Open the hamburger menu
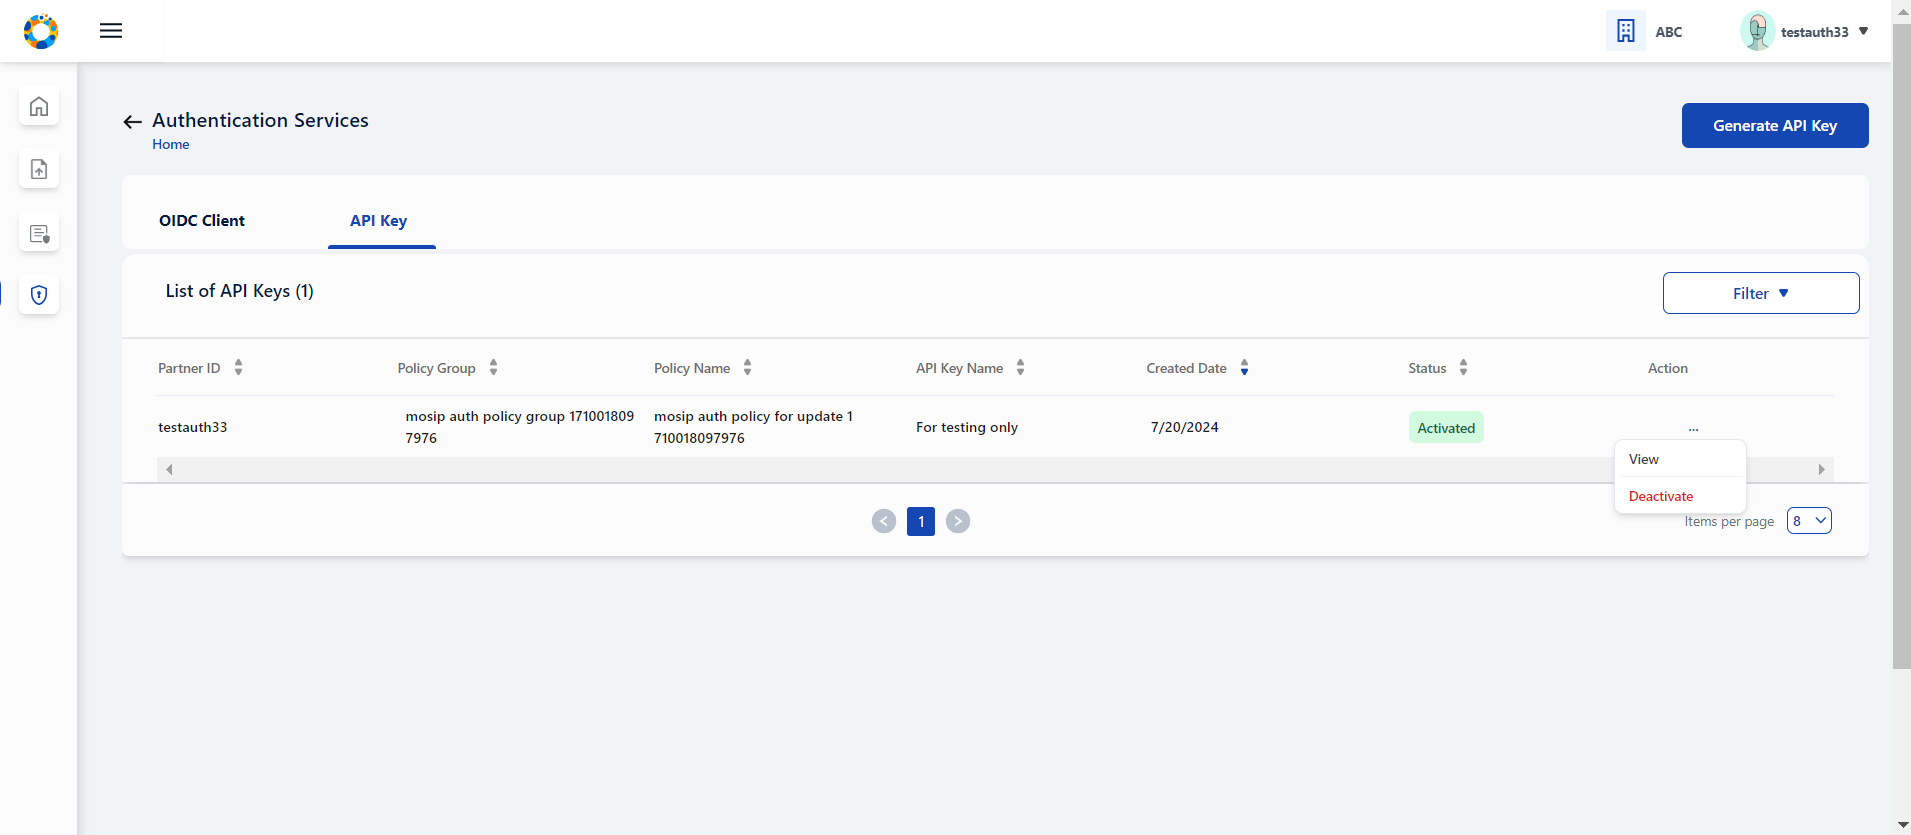1911x835 pixels. click(111, 31)
